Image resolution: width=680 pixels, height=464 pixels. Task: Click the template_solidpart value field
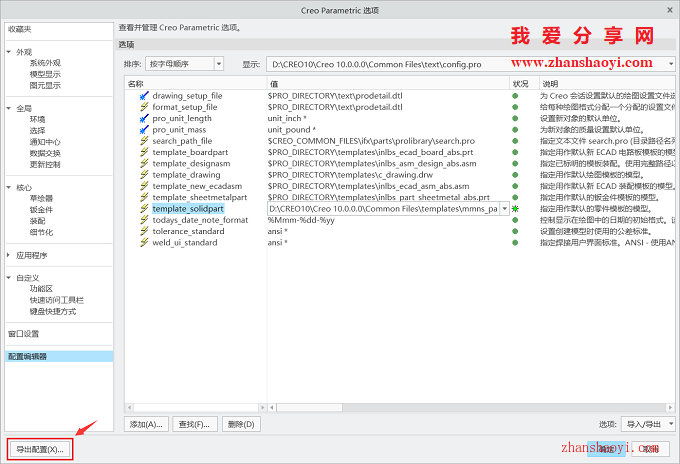pos(383,209)
